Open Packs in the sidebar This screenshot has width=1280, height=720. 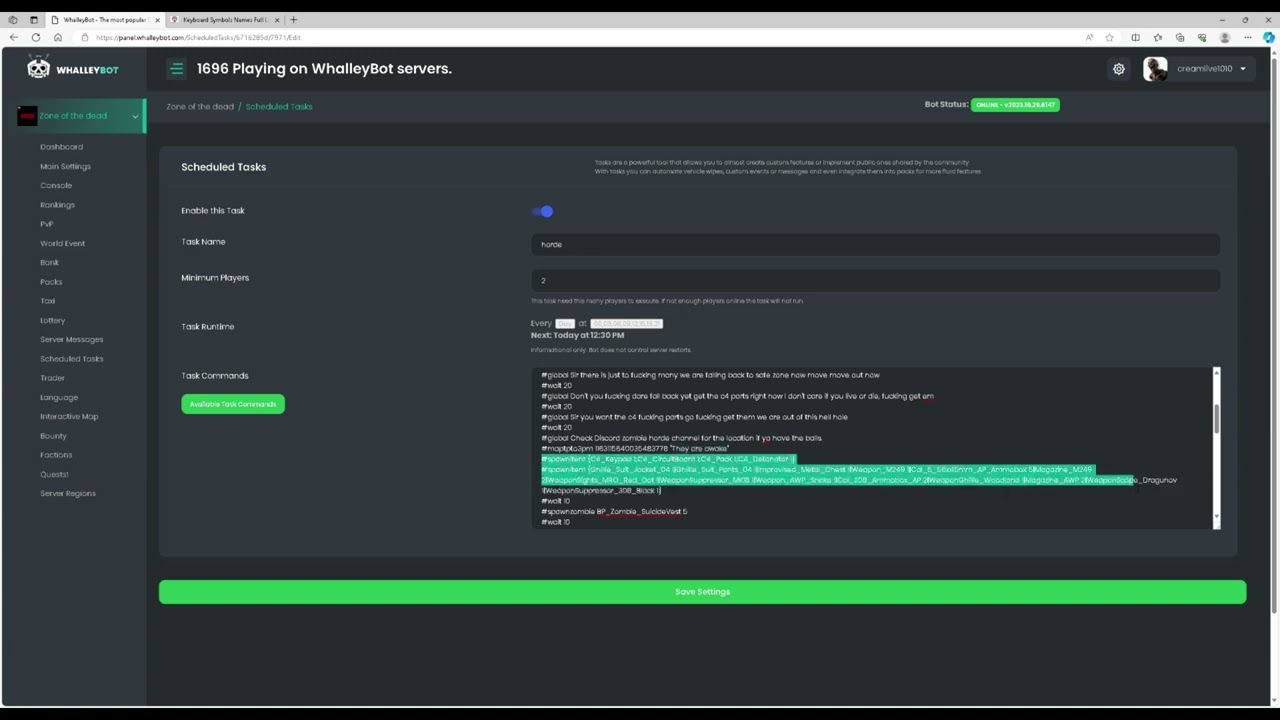point(51,282)
